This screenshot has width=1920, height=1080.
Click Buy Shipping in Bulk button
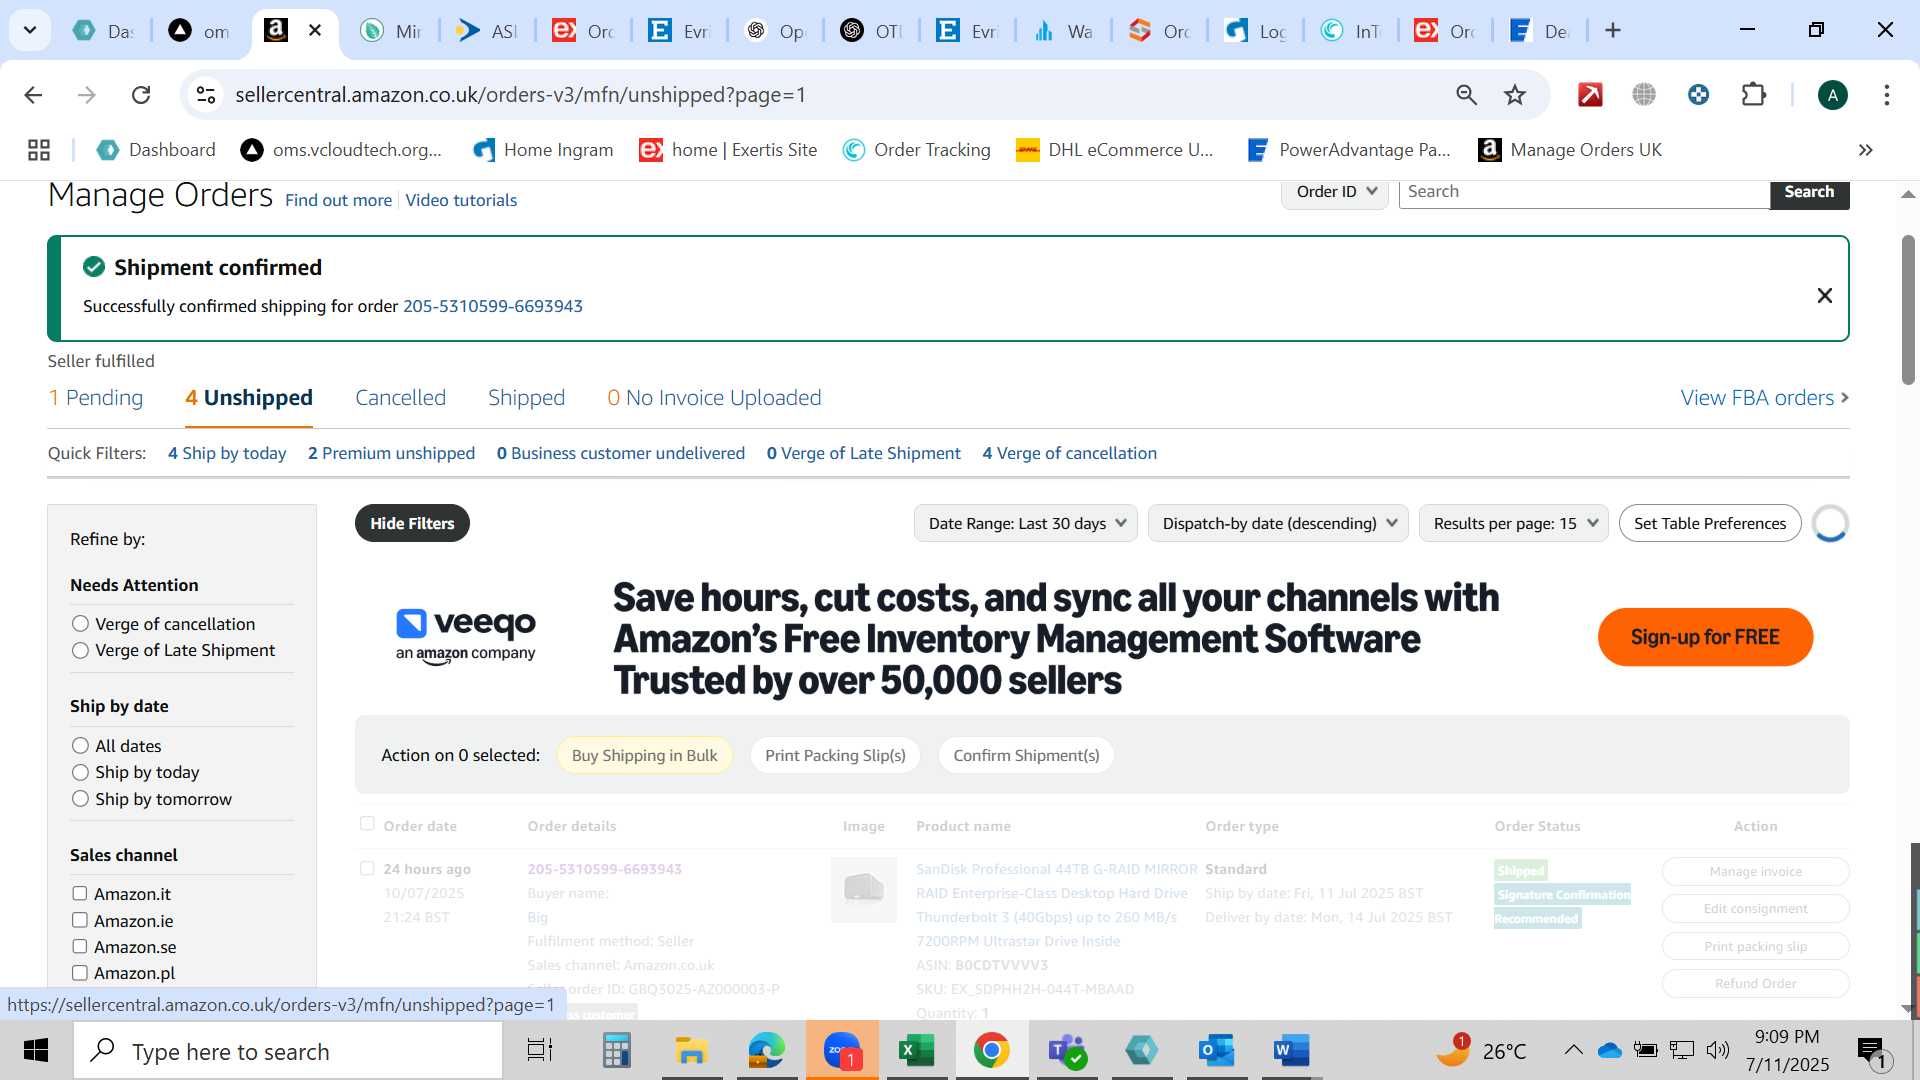tap(645, 756)
